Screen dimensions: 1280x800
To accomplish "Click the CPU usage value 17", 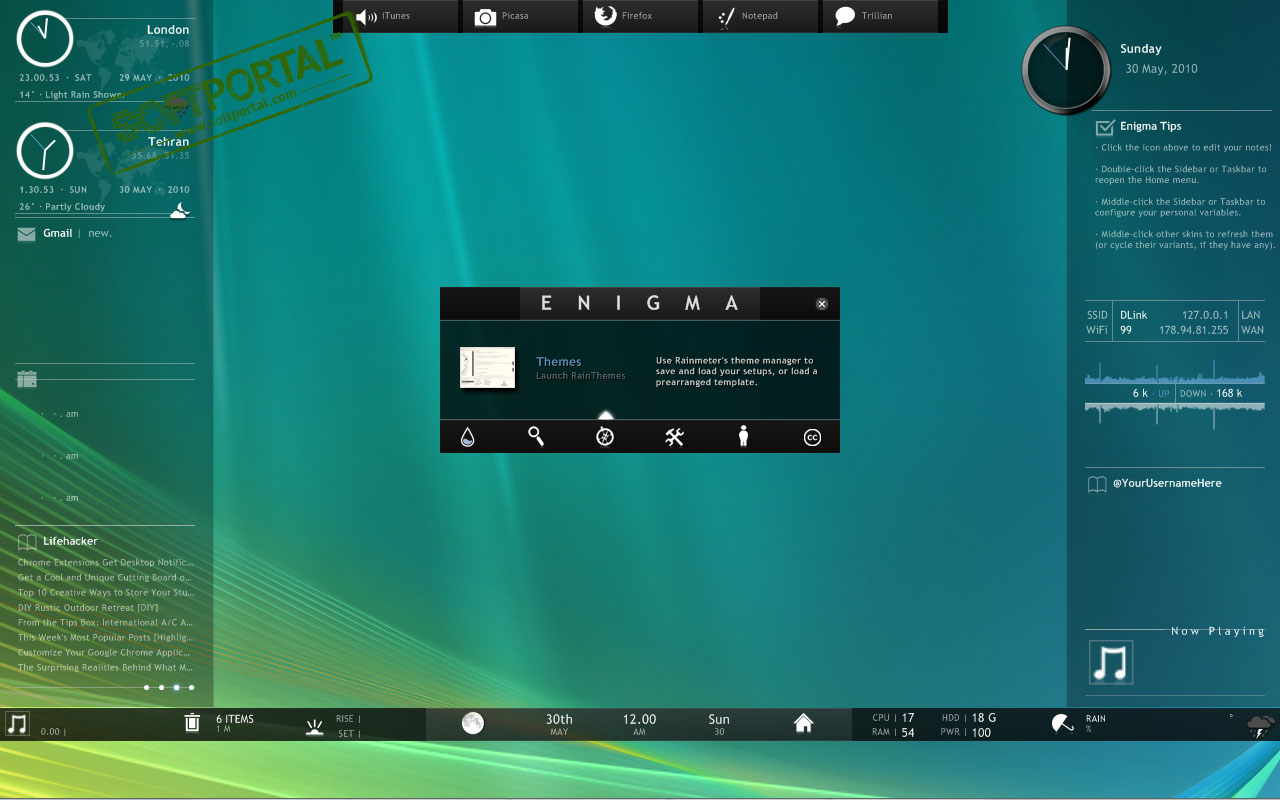I will pyautogui.click(x=908, y=718).
